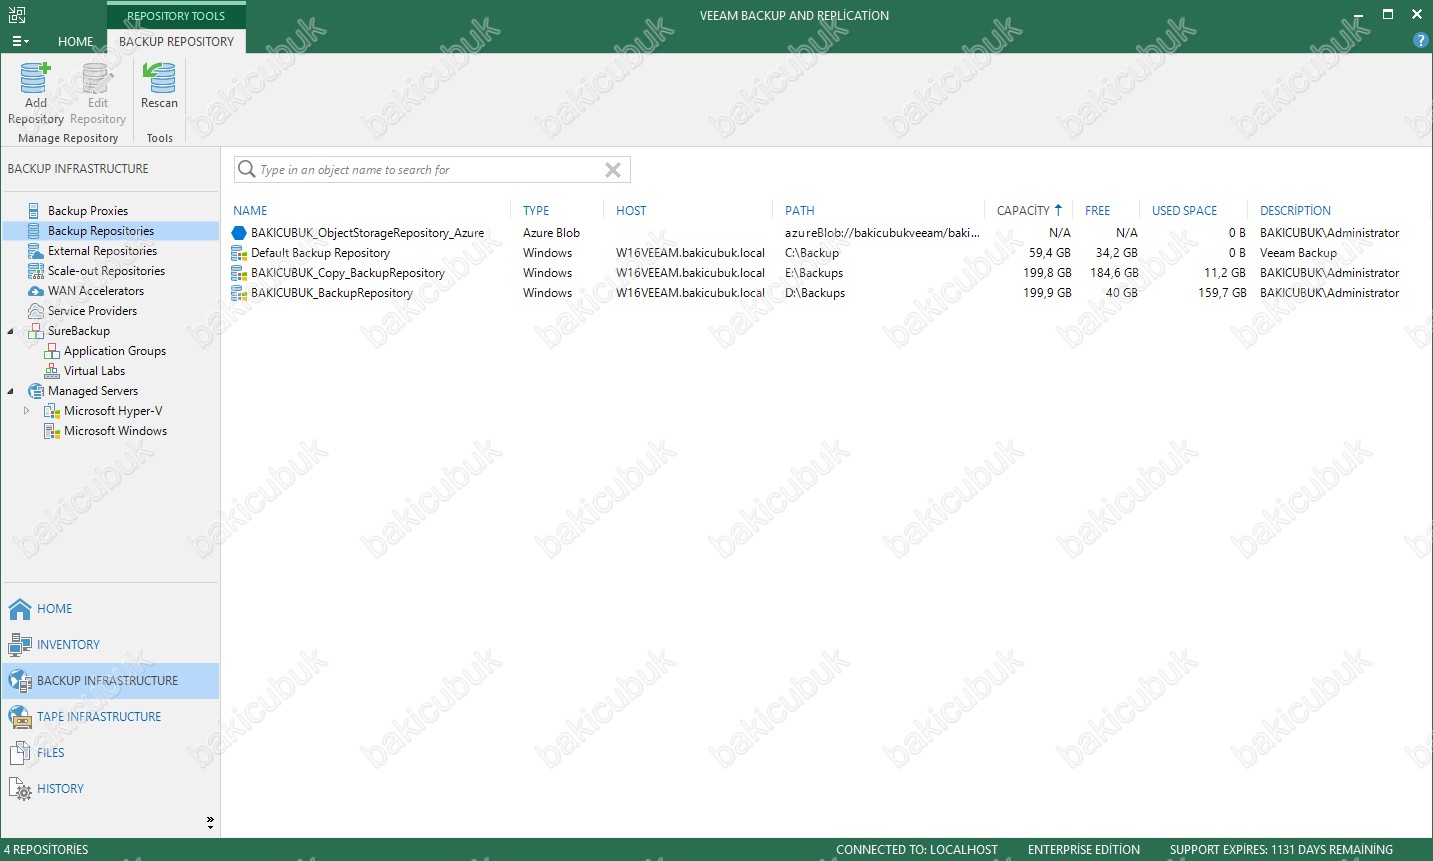
Task: Expand the Microsoft Hyper-V node
Action: click(27, 411)
